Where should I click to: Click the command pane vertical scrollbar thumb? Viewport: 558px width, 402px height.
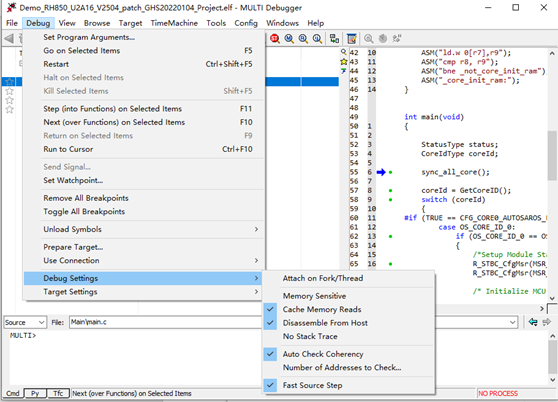[552, 356]
